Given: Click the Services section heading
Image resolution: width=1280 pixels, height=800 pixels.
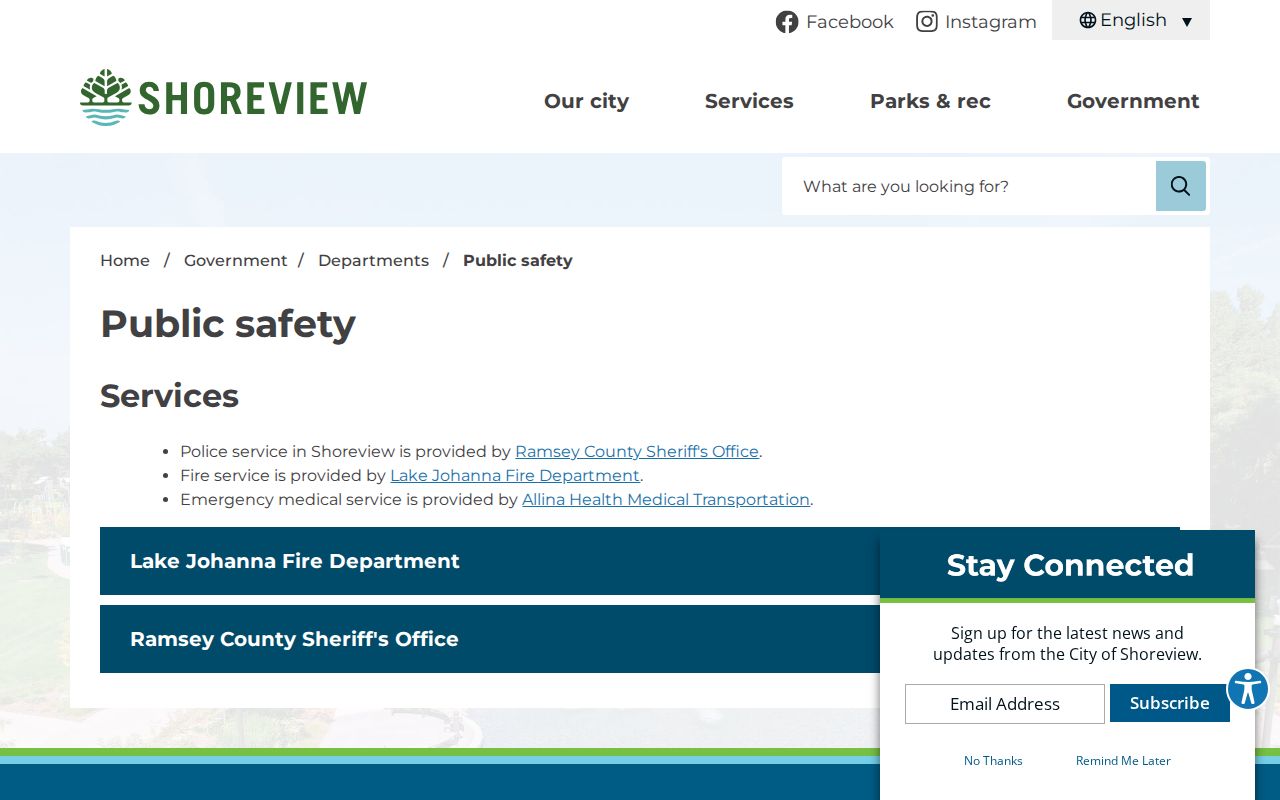Looking at the screenshot, I should tap(170, 396).
